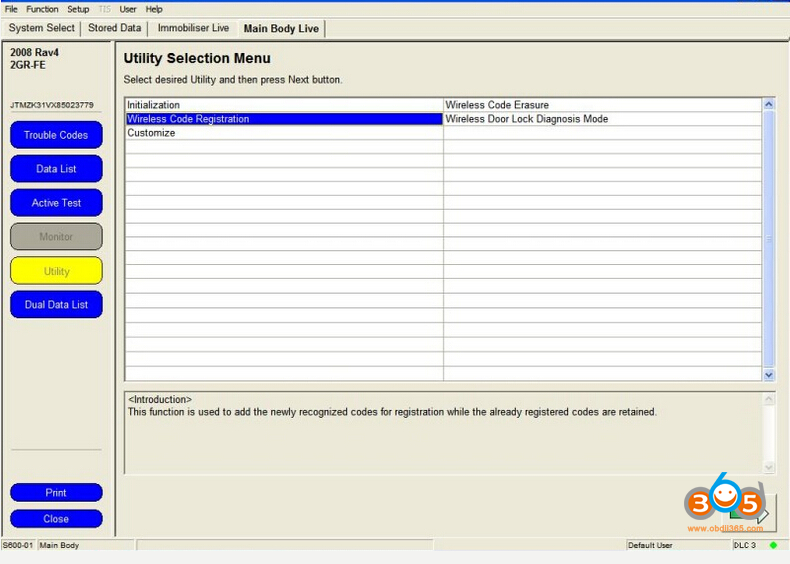Click the DLC 3 status entry

click(x=745, y=545)
